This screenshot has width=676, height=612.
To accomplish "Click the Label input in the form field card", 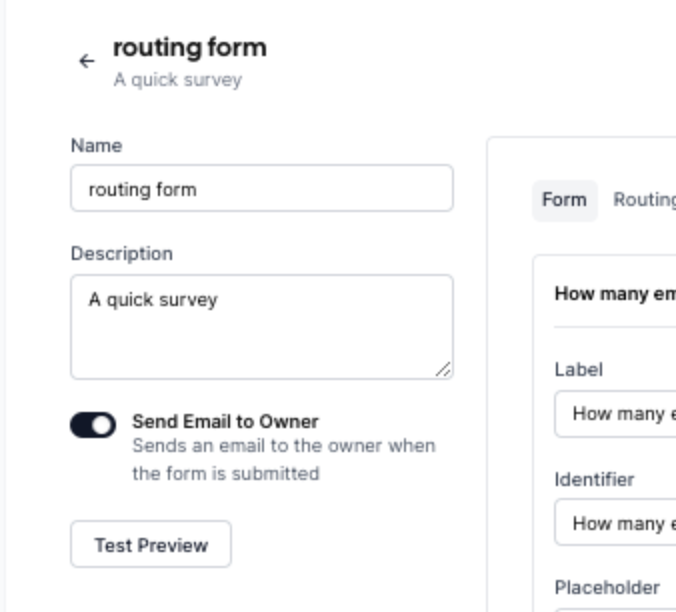I will (x=616, y=414).
